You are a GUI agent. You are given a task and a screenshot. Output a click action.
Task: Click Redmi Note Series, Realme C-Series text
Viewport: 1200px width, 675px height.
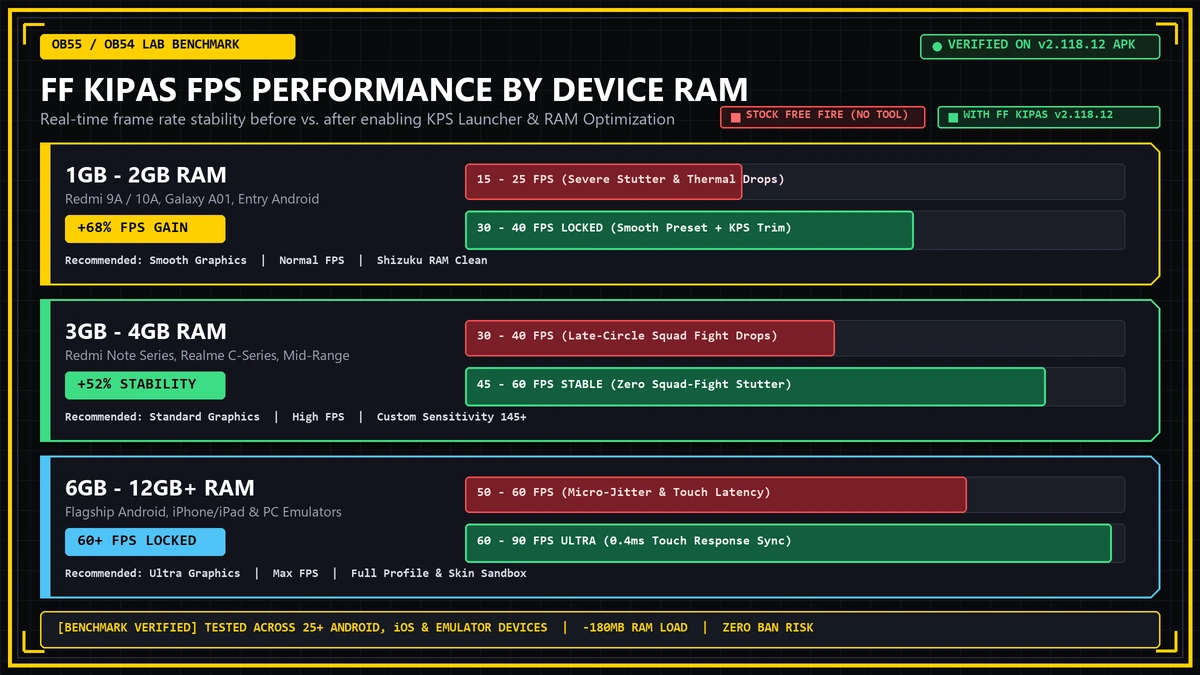click(207, 356)
